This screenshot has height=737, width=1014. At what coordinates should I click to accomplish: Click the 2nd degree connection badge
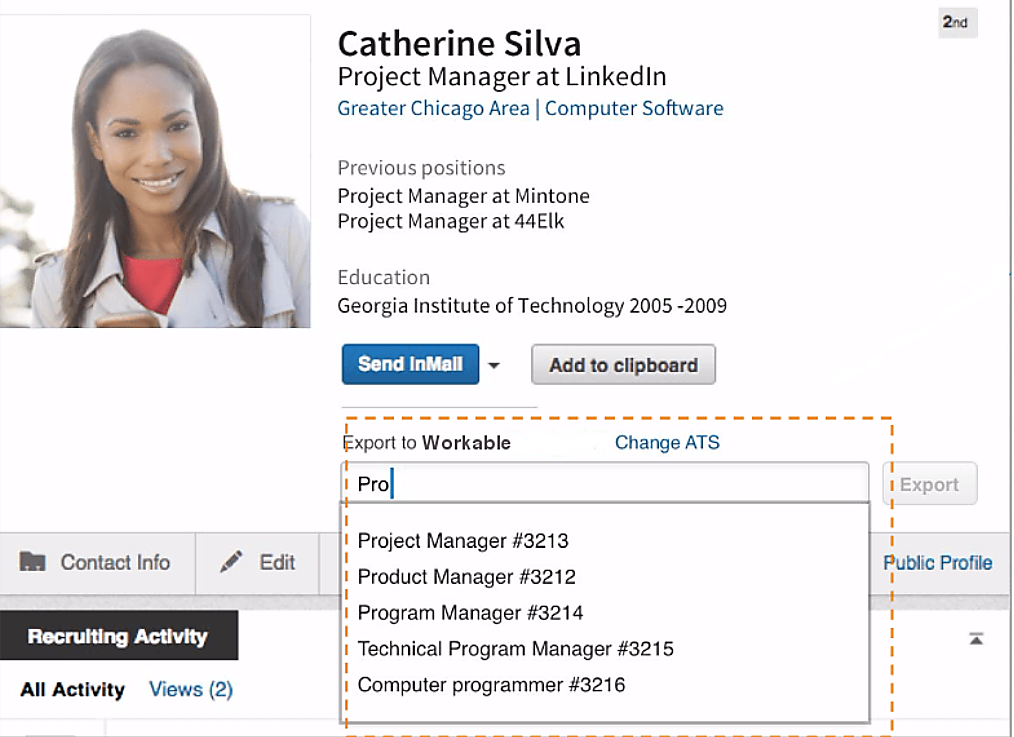pos(957,22)
